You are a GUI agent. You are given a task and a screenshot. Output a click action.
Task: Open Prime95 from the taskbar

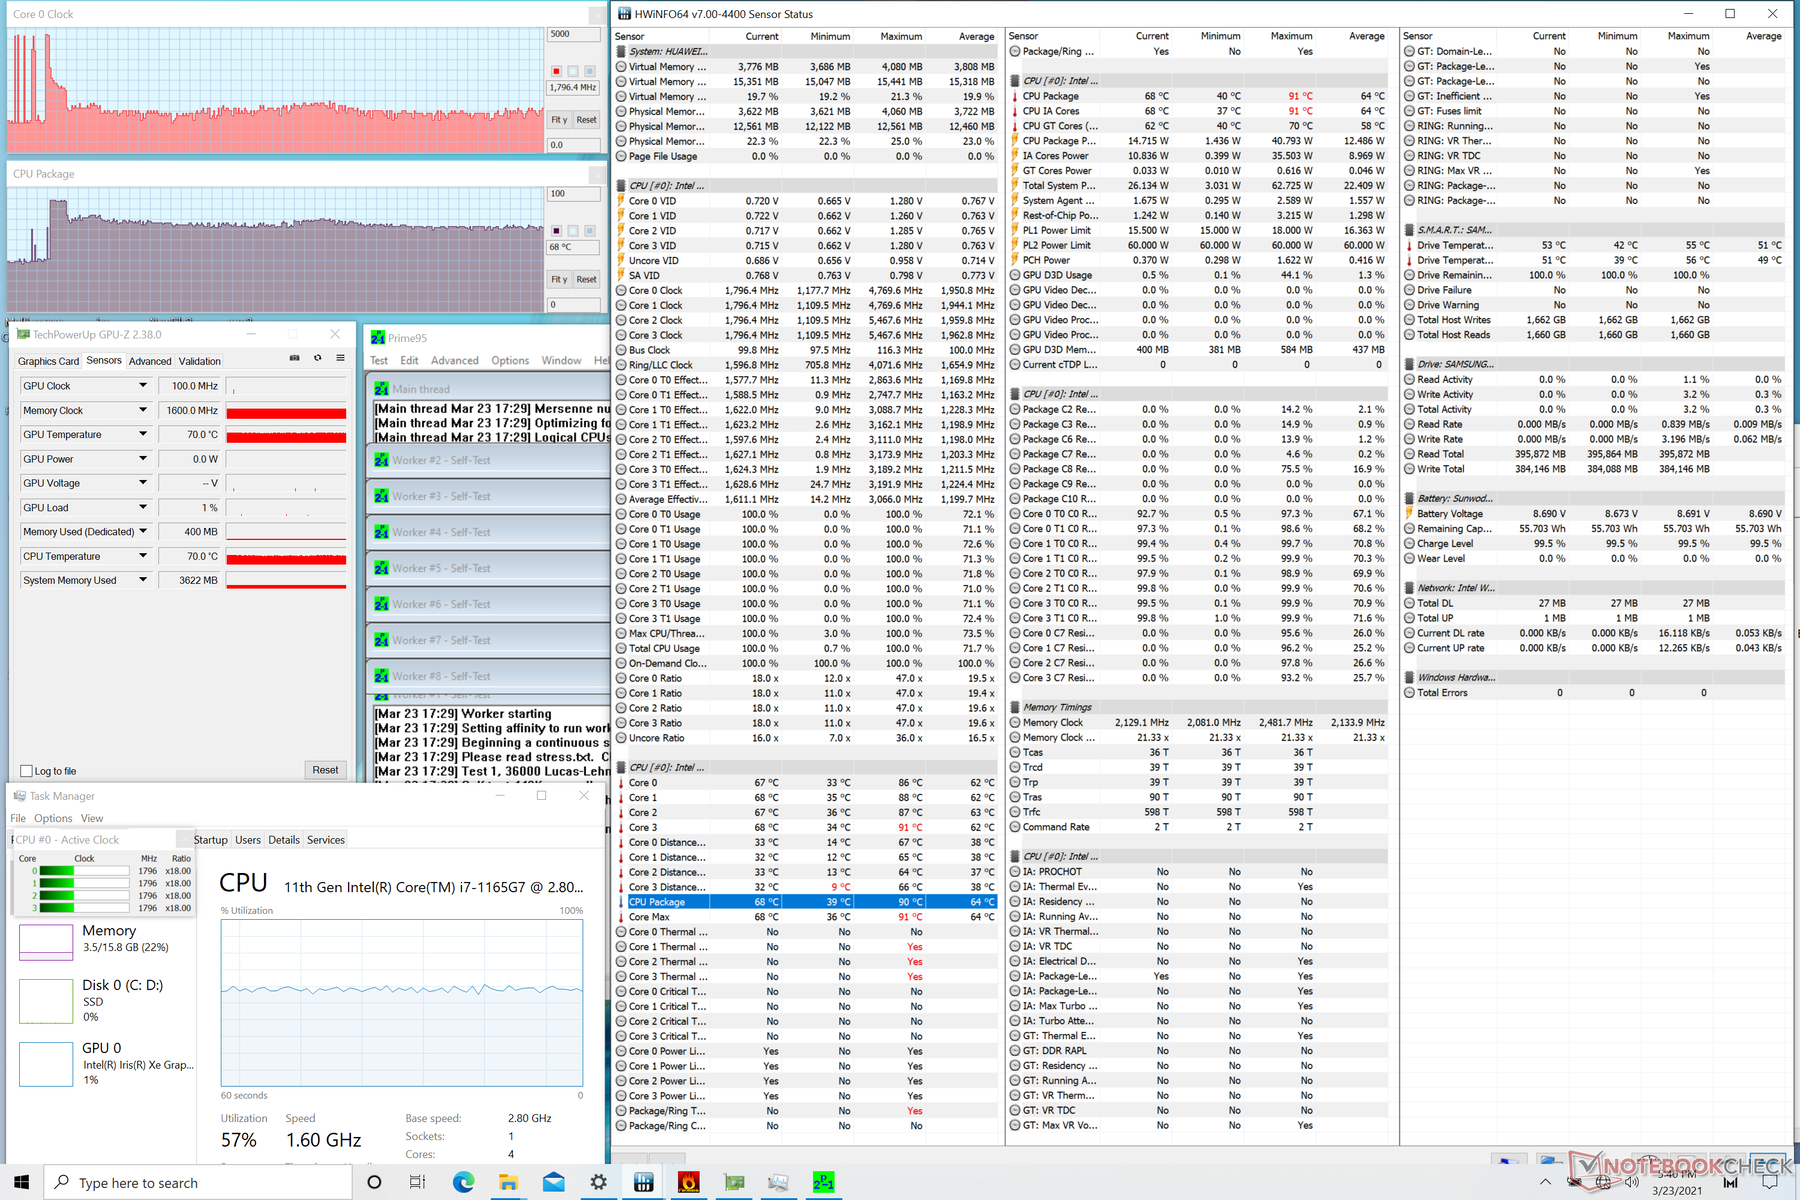point(823,1183)
